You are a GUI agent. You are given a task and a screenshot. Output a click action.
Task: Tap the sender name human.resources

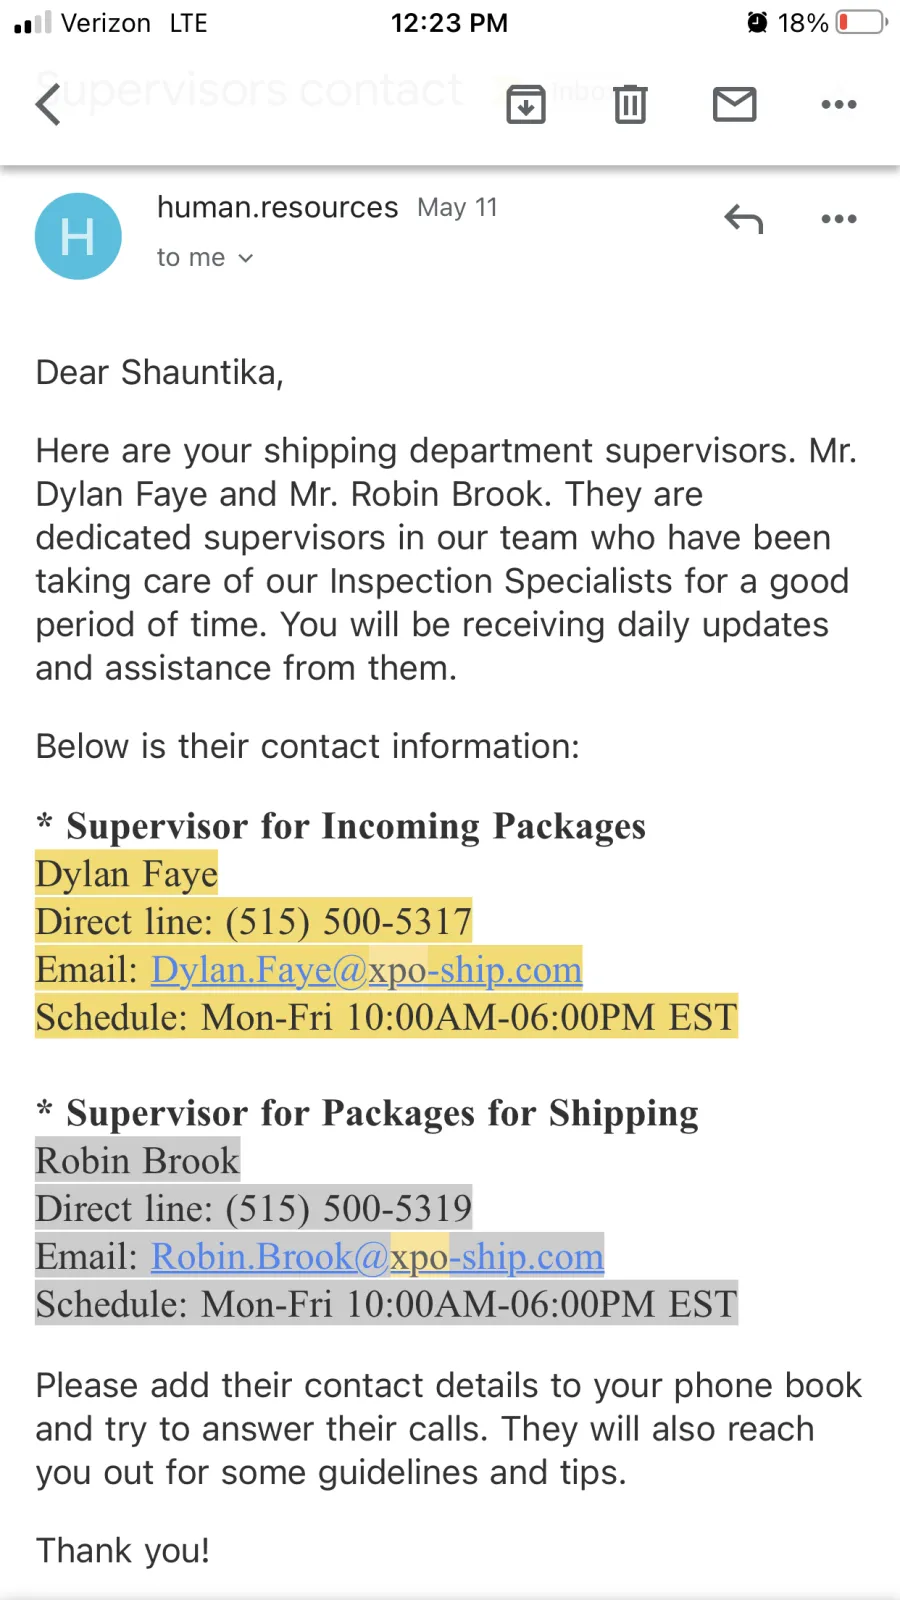click(x=278, y=208)
